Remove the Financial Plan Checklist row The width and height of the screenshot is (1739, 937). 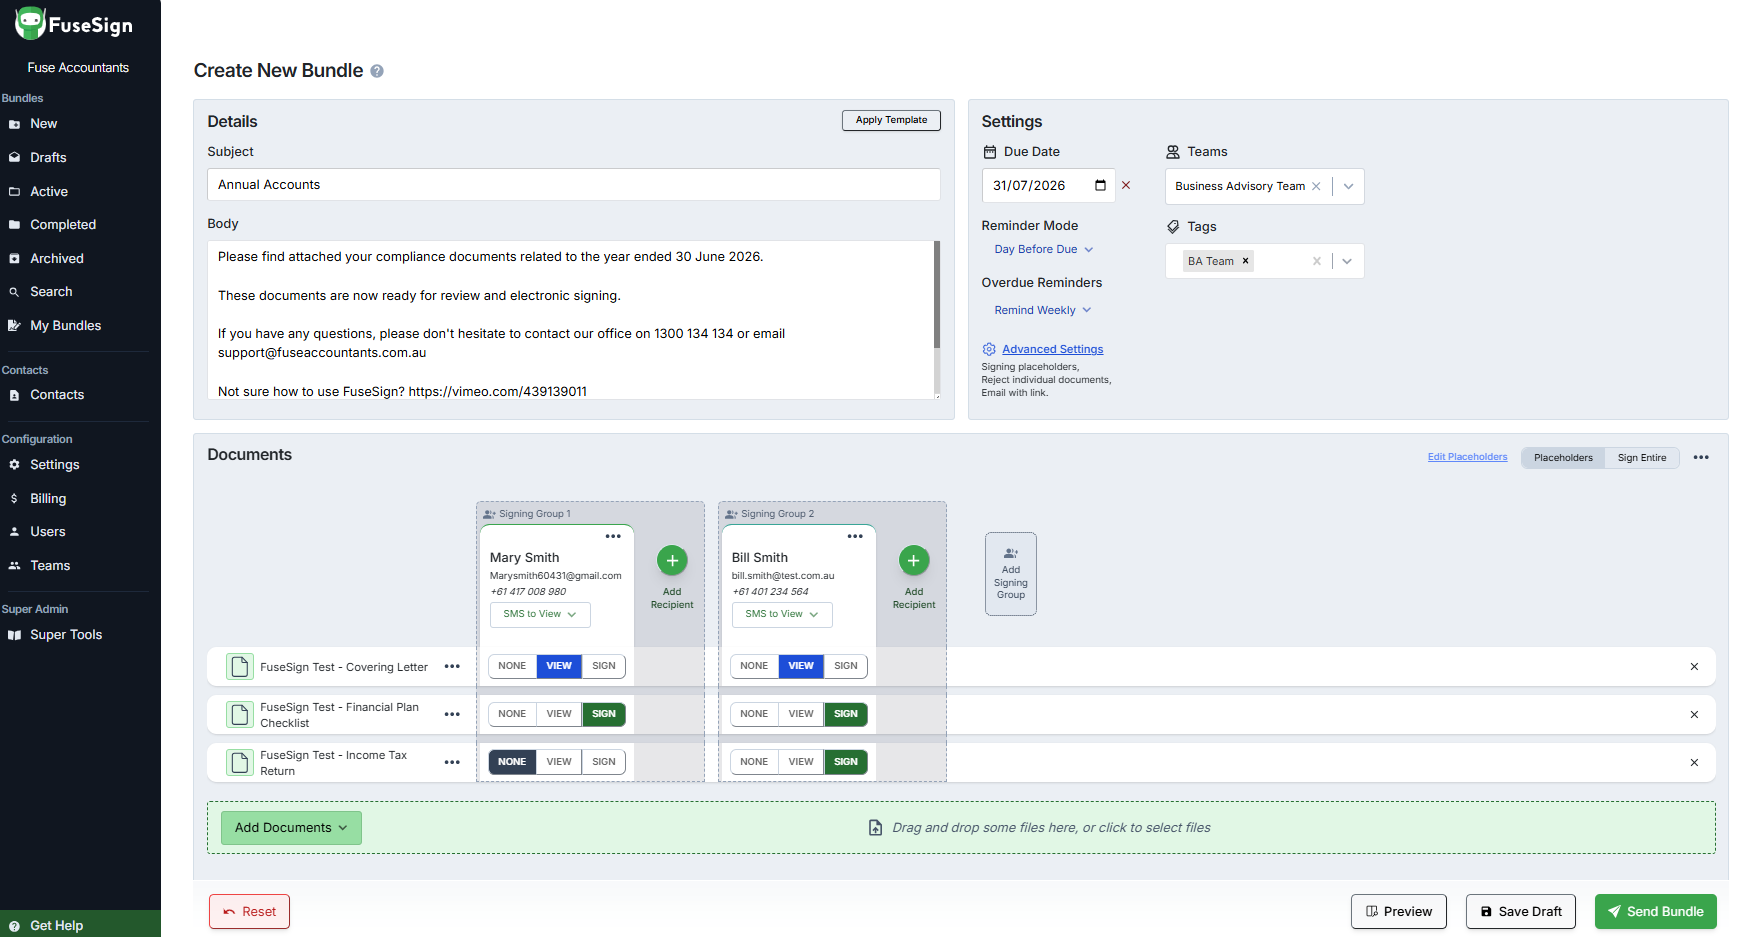[x=1694, y=715]
